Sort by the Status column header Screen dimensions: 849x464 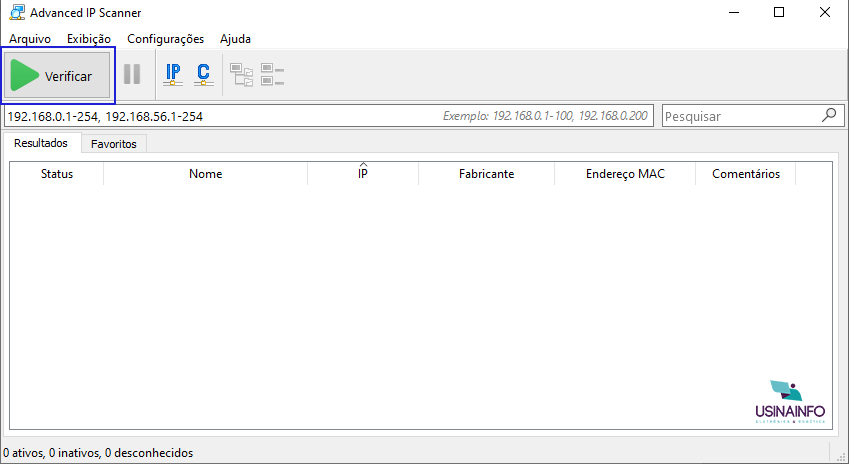57,174
